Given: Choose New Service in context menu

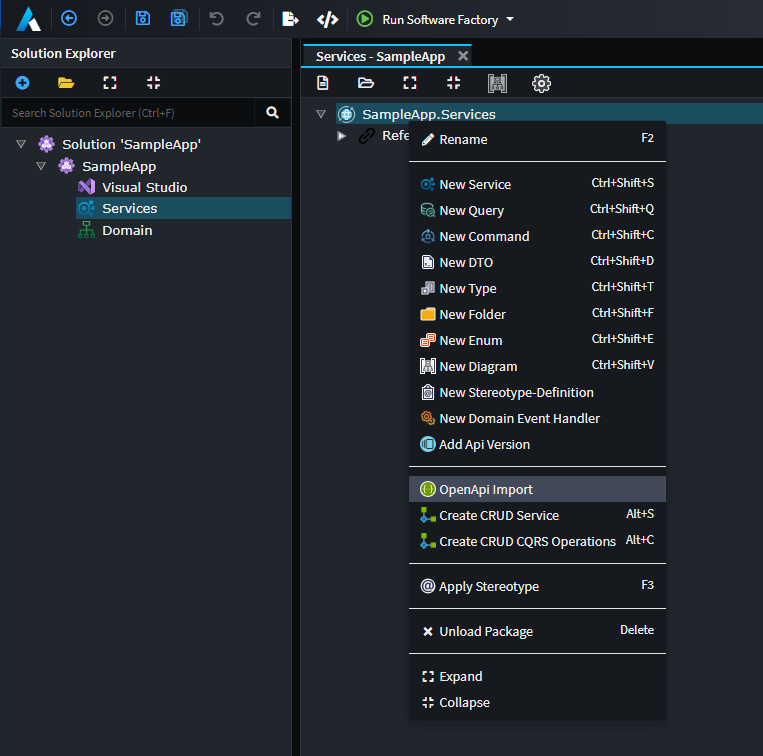Looking at the screenshot, I should (x=475, y=184).
